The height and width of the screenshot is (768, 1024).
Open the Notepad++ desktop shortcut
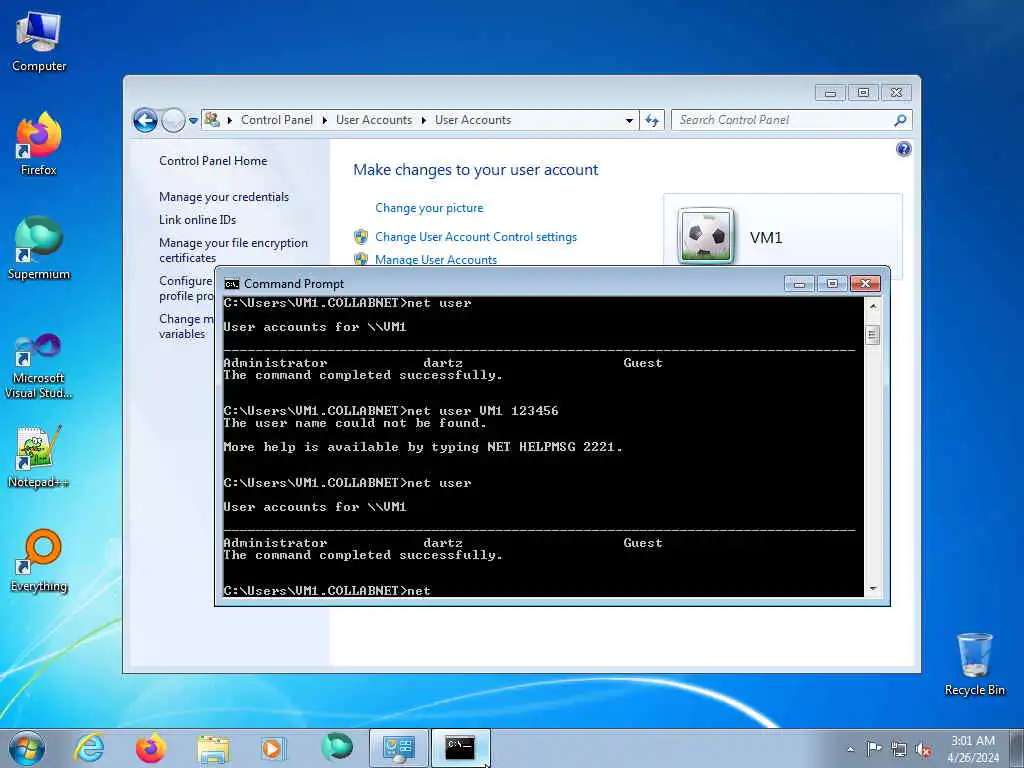pos(39,457)
